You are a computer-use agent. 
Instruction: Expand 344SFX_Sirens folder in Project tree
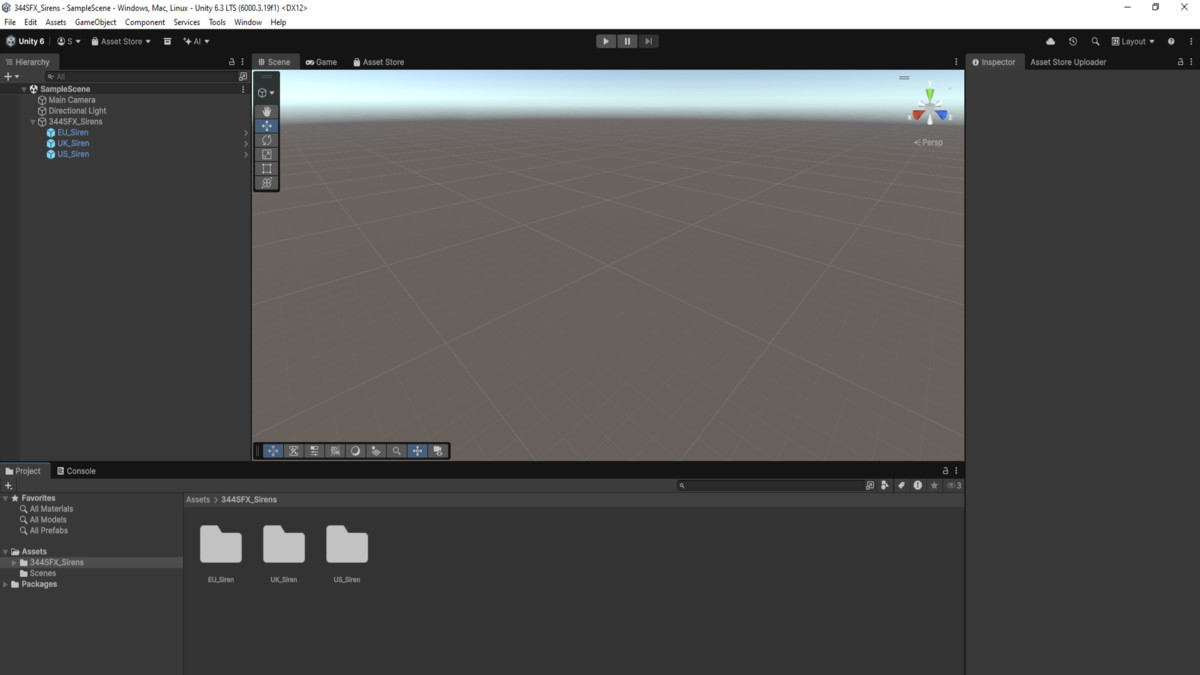click(x=14, y=563)
